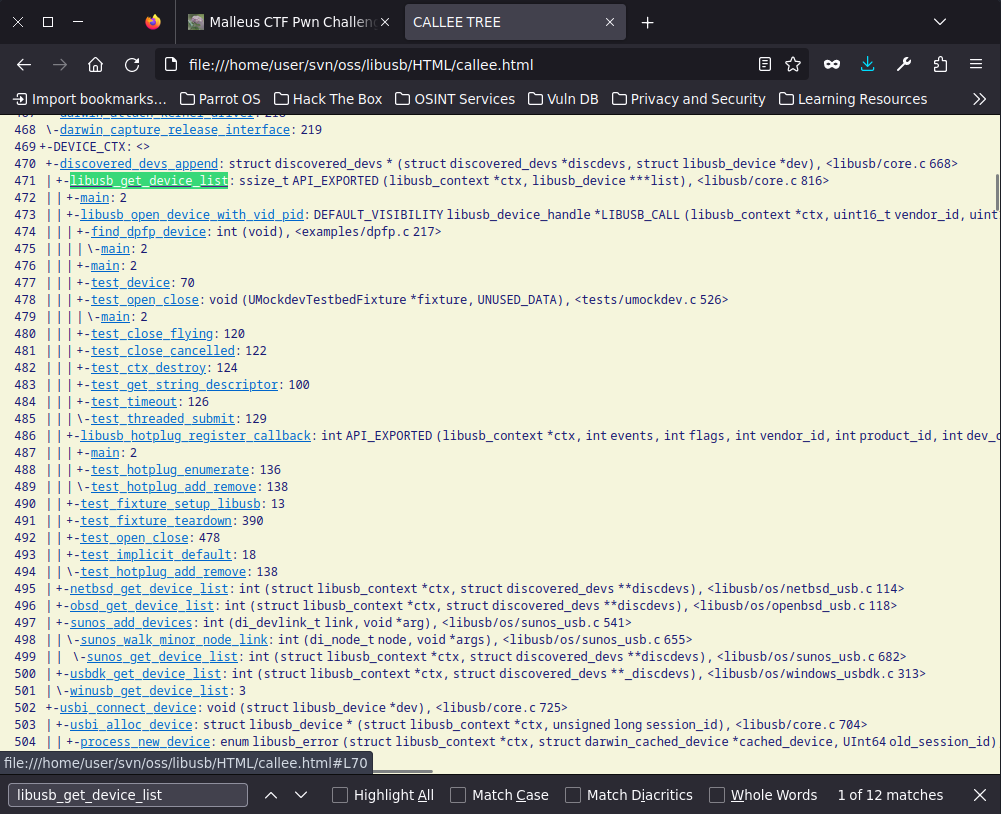
Task: Click the Back navigation arrow
Action: point(23,63)
